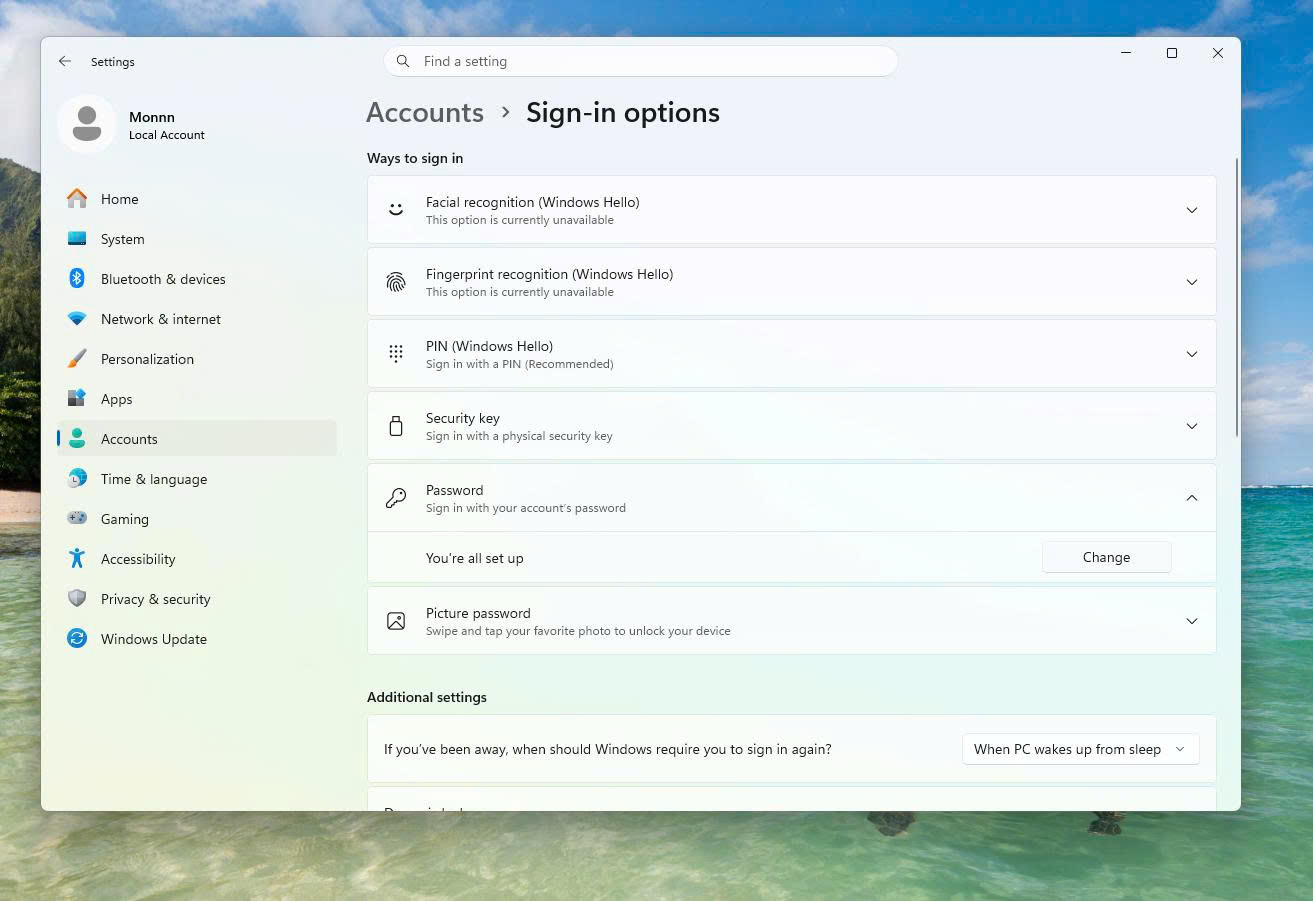
Task: Click the security key USB icon
Action: pos(396,426)
